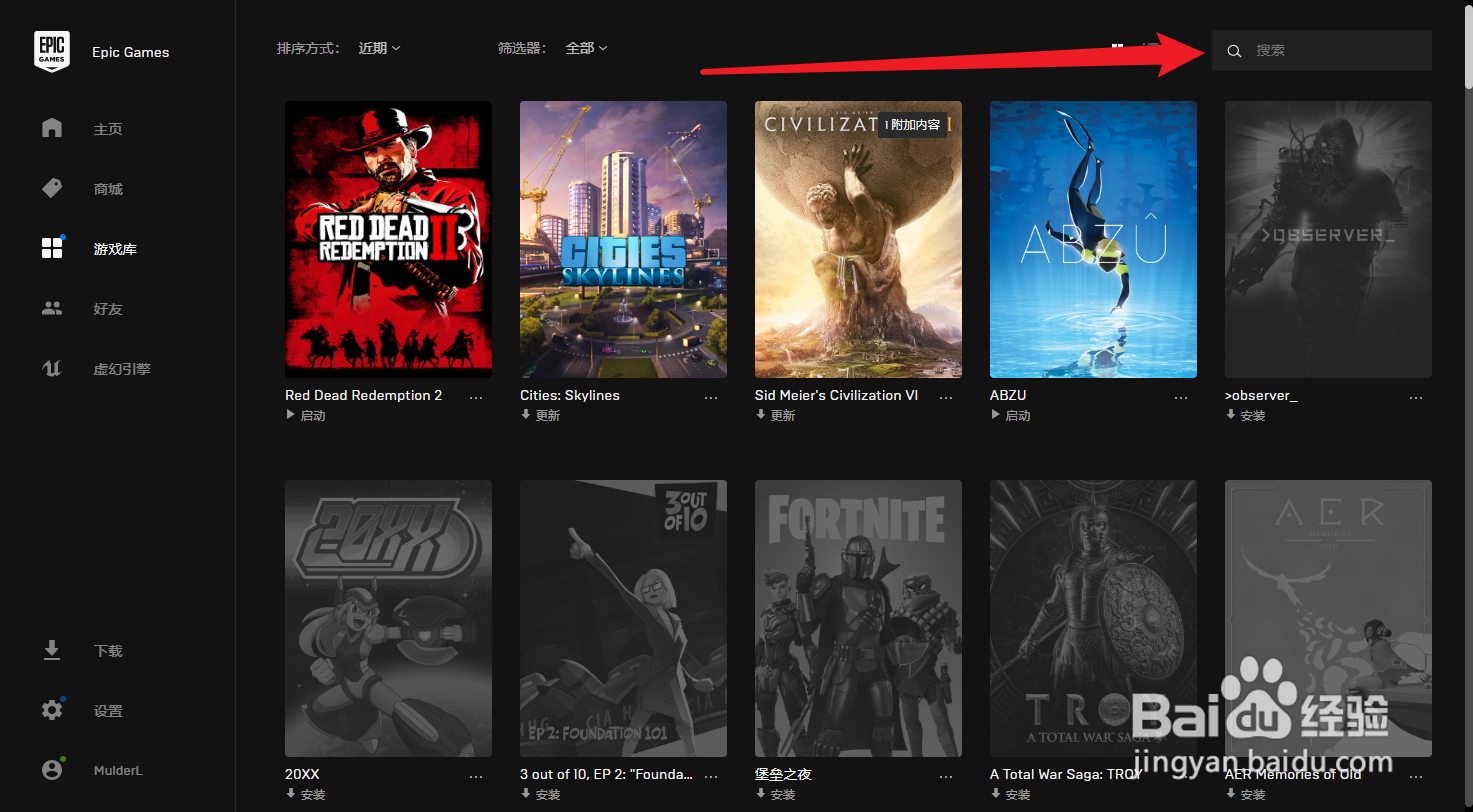Click the MulderL username label
The width and height of the screenshot is (1473, 812).
(x=118, y=770)
